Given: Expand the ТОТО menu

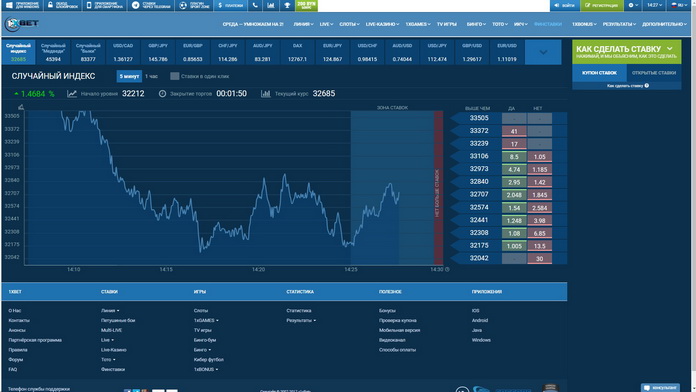Looking at the screenshot, I should pos(500,24).
